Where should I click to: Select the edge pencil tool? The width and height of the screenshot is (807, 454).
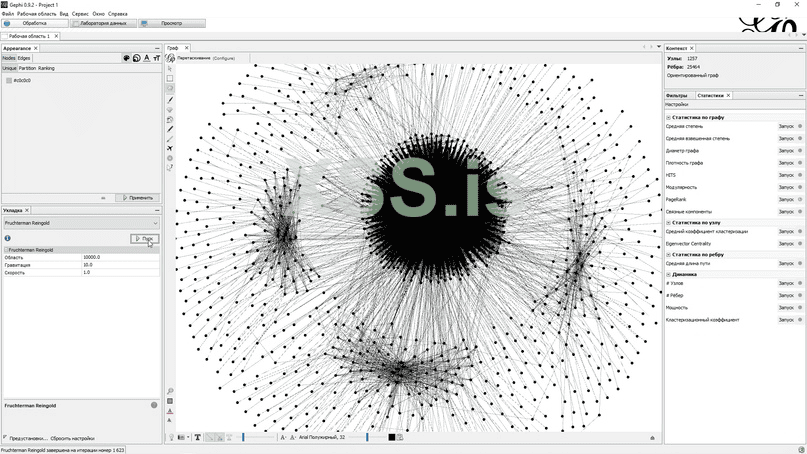point(170,139)
